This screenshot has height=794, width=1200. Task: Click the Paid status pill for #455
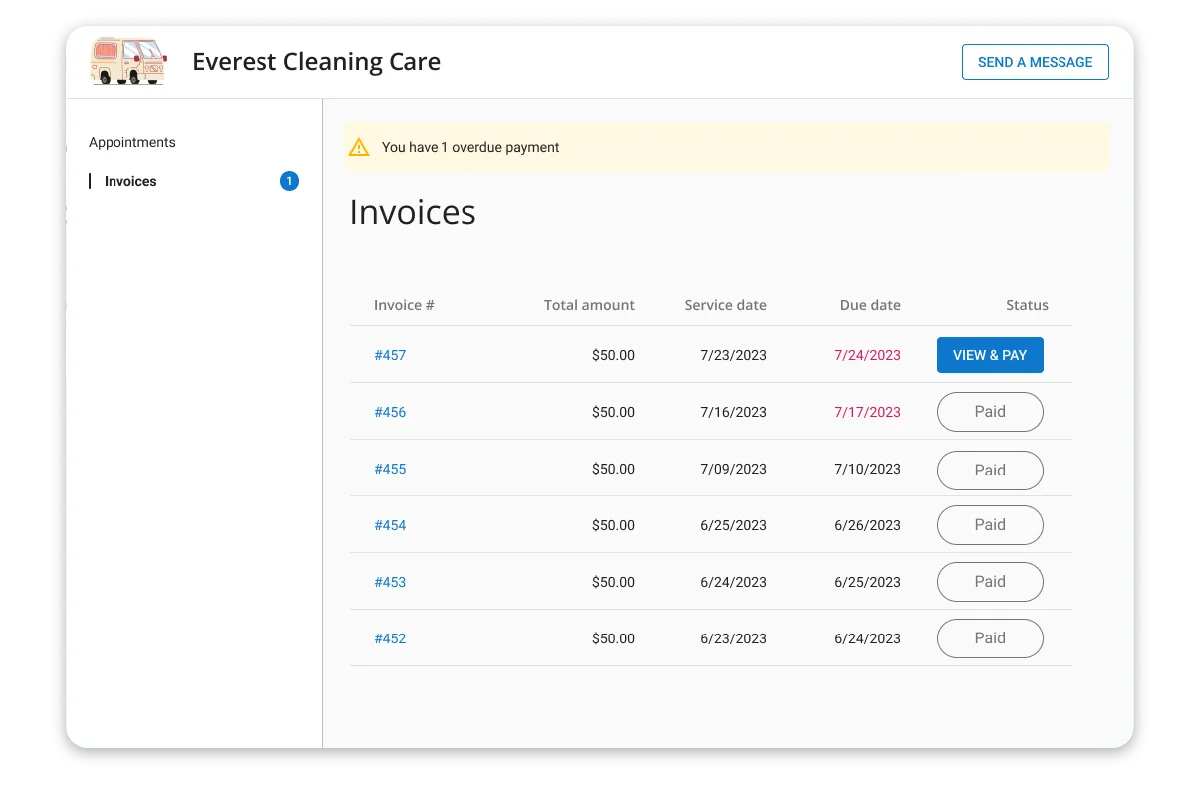coord(990,470)
